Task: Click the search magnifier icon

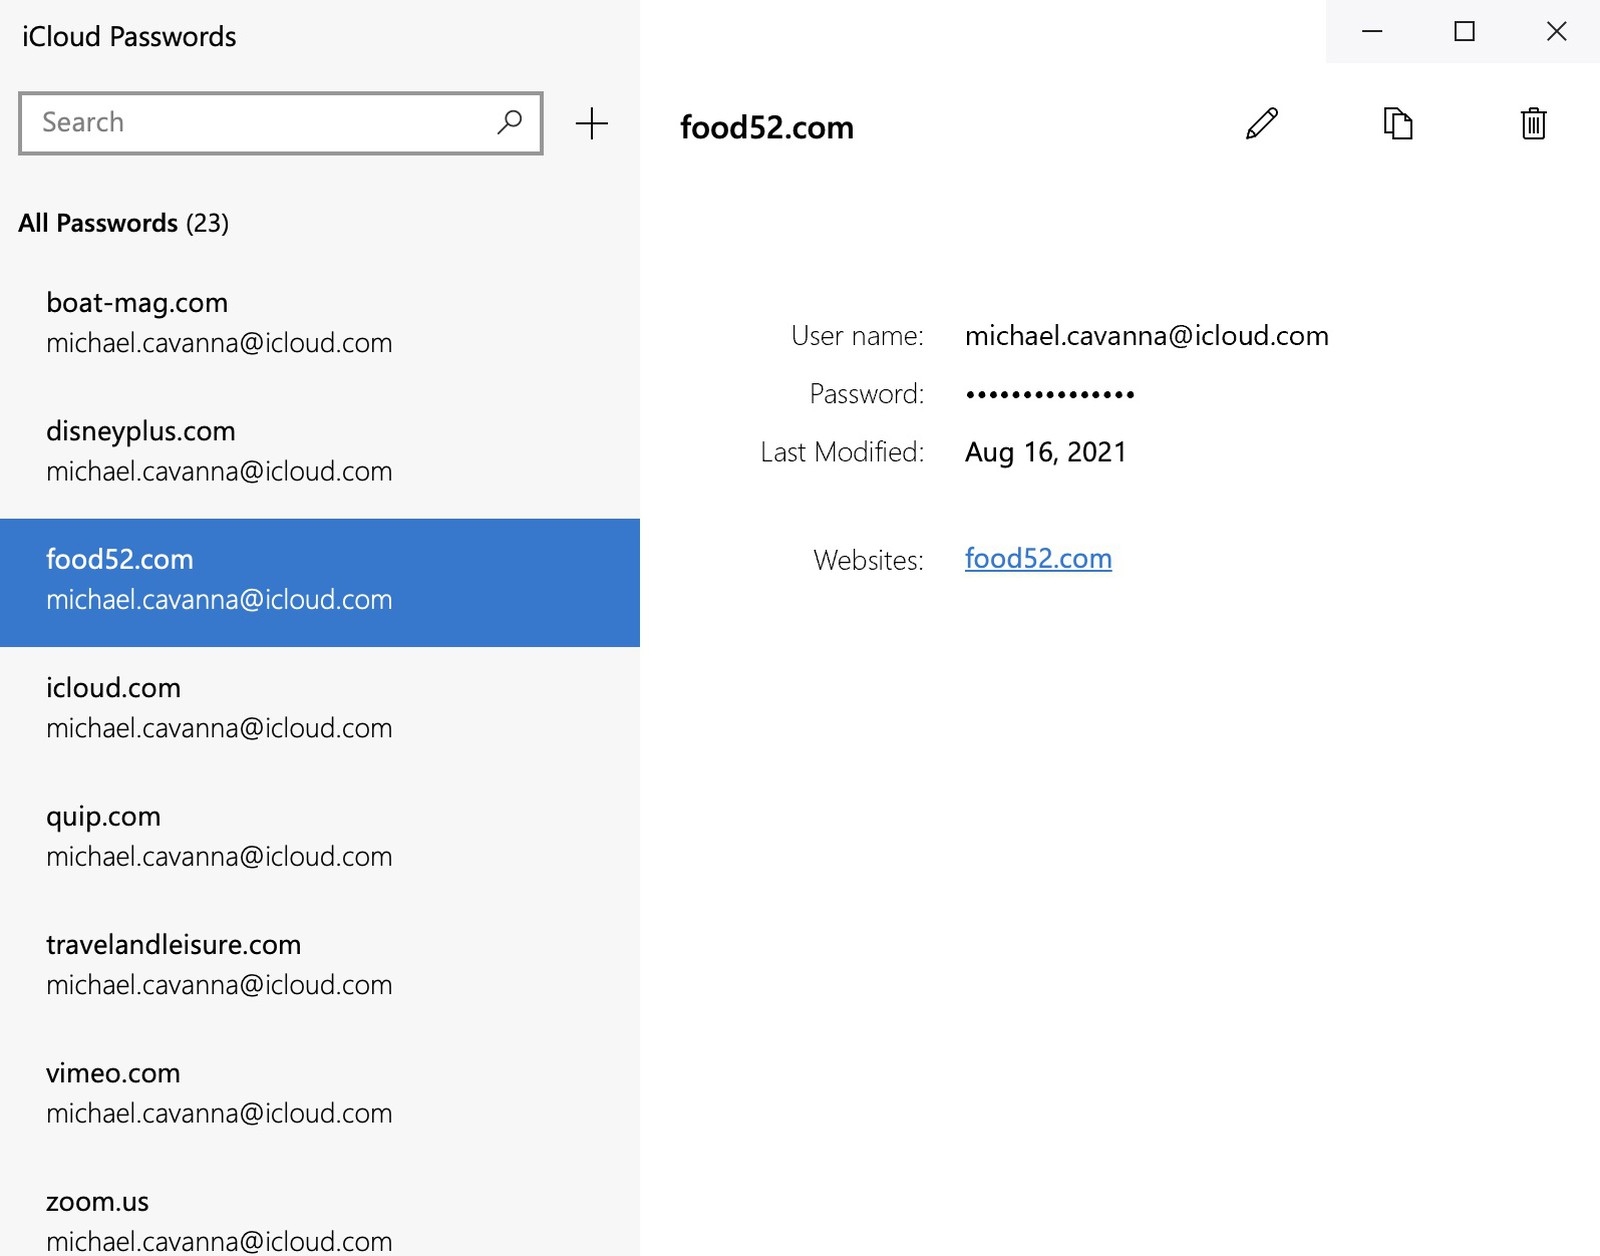Action: pos(508,122)
